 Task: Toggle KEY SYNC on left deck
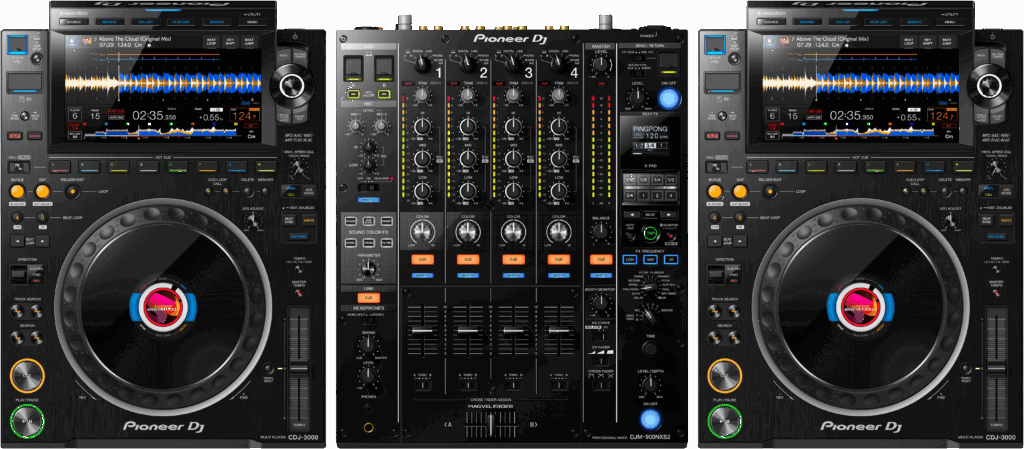pyautogui.click(x=299, y=236)
